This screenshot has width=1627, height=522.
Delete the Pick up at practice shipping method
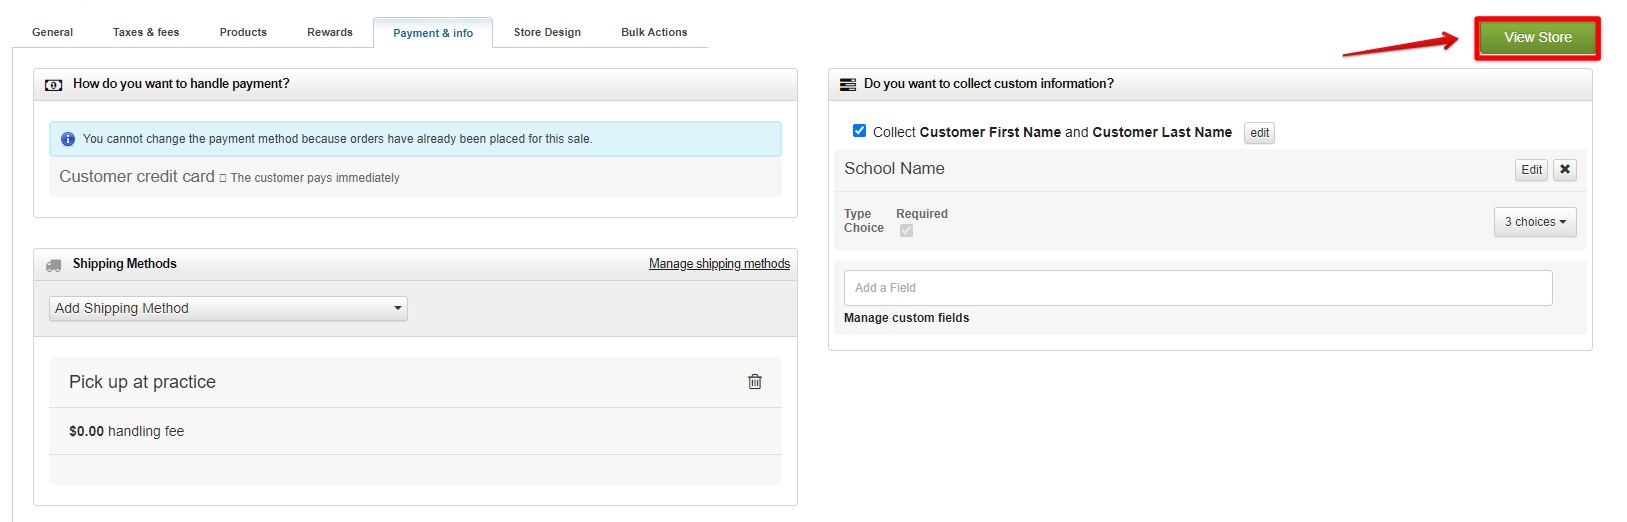[755, 381]
